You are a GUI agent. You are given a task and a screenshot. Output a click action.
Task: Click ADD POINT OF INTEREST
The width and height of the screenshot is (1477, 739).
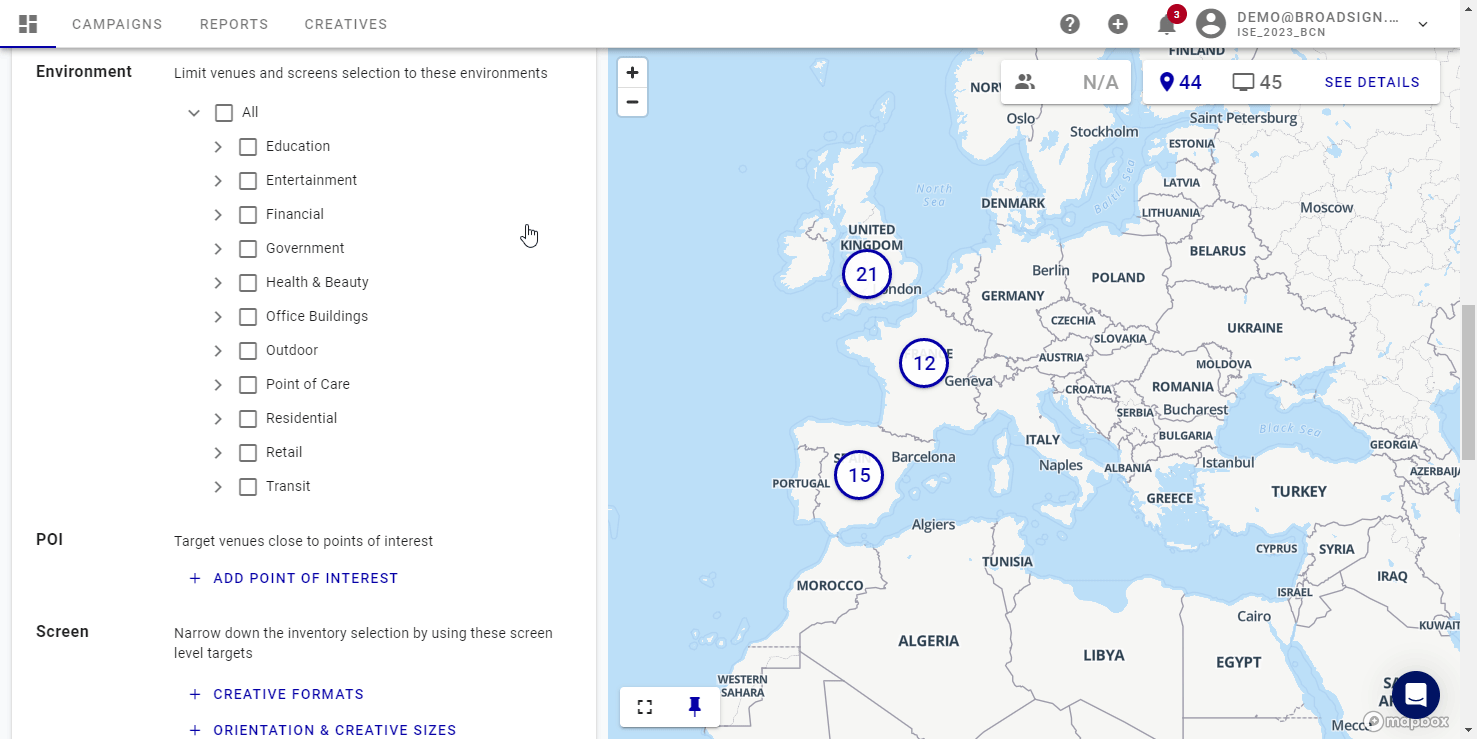[293, 578]
